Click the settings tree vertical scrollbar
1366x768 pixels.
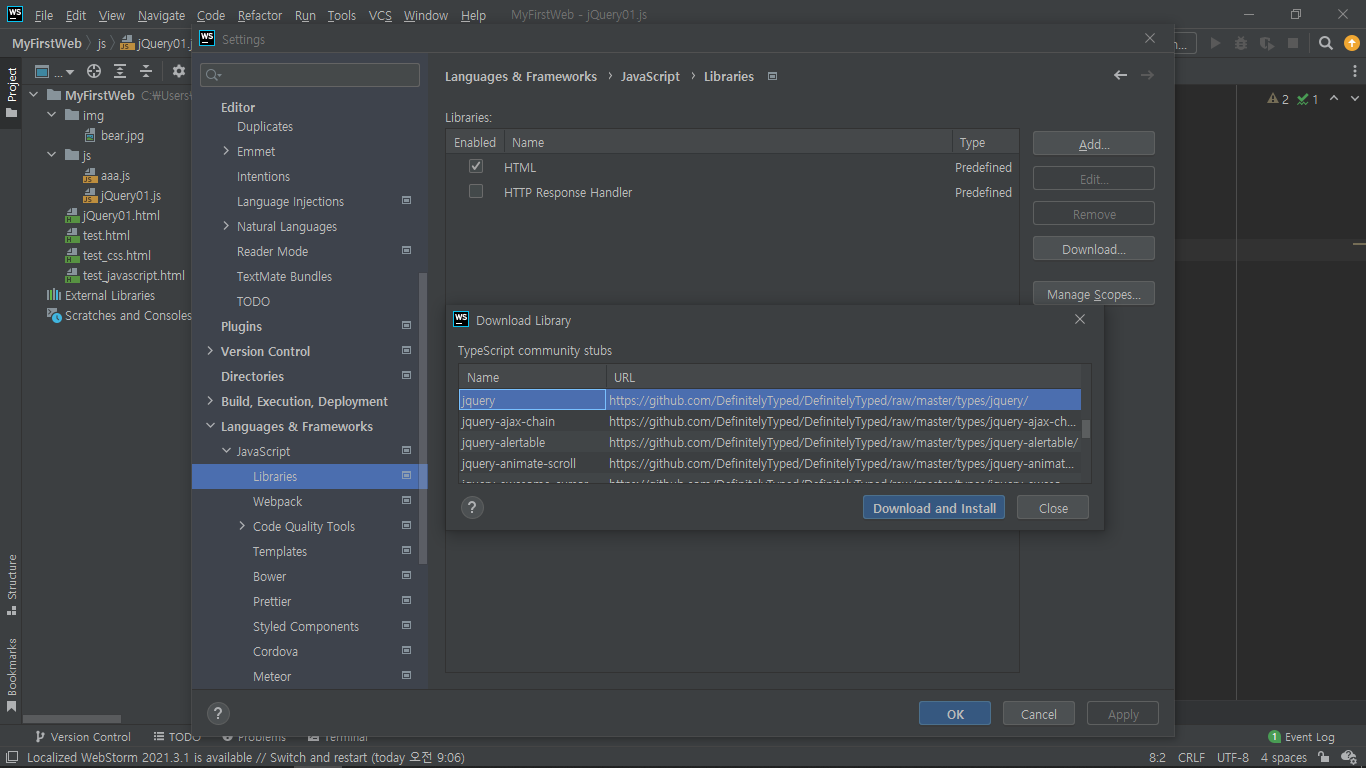tap(423, 418)
